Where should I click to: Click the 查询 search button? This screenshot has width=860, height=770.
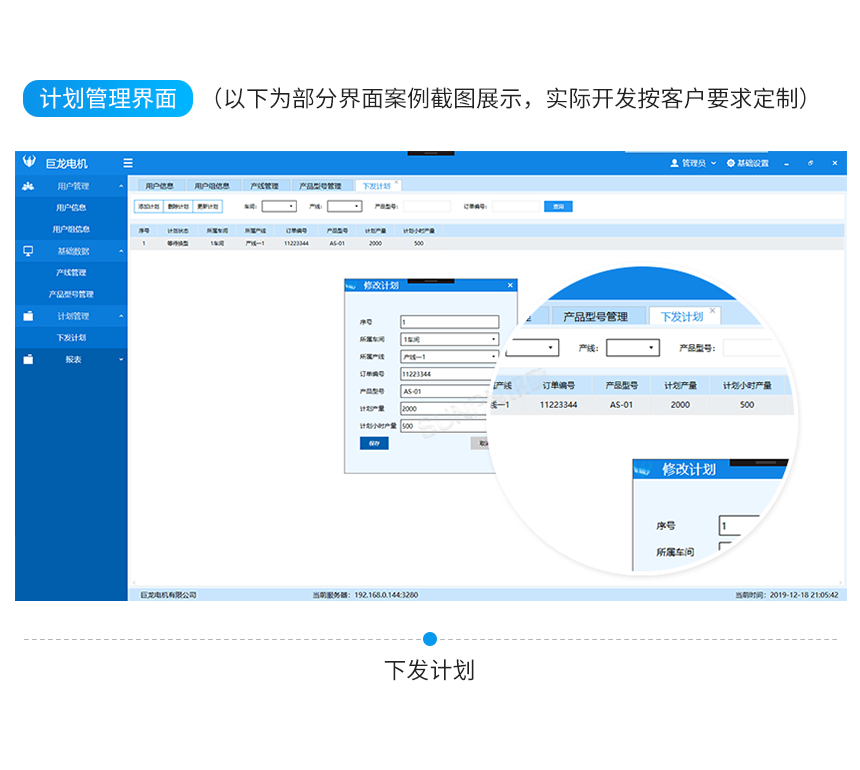coord(559,206)
